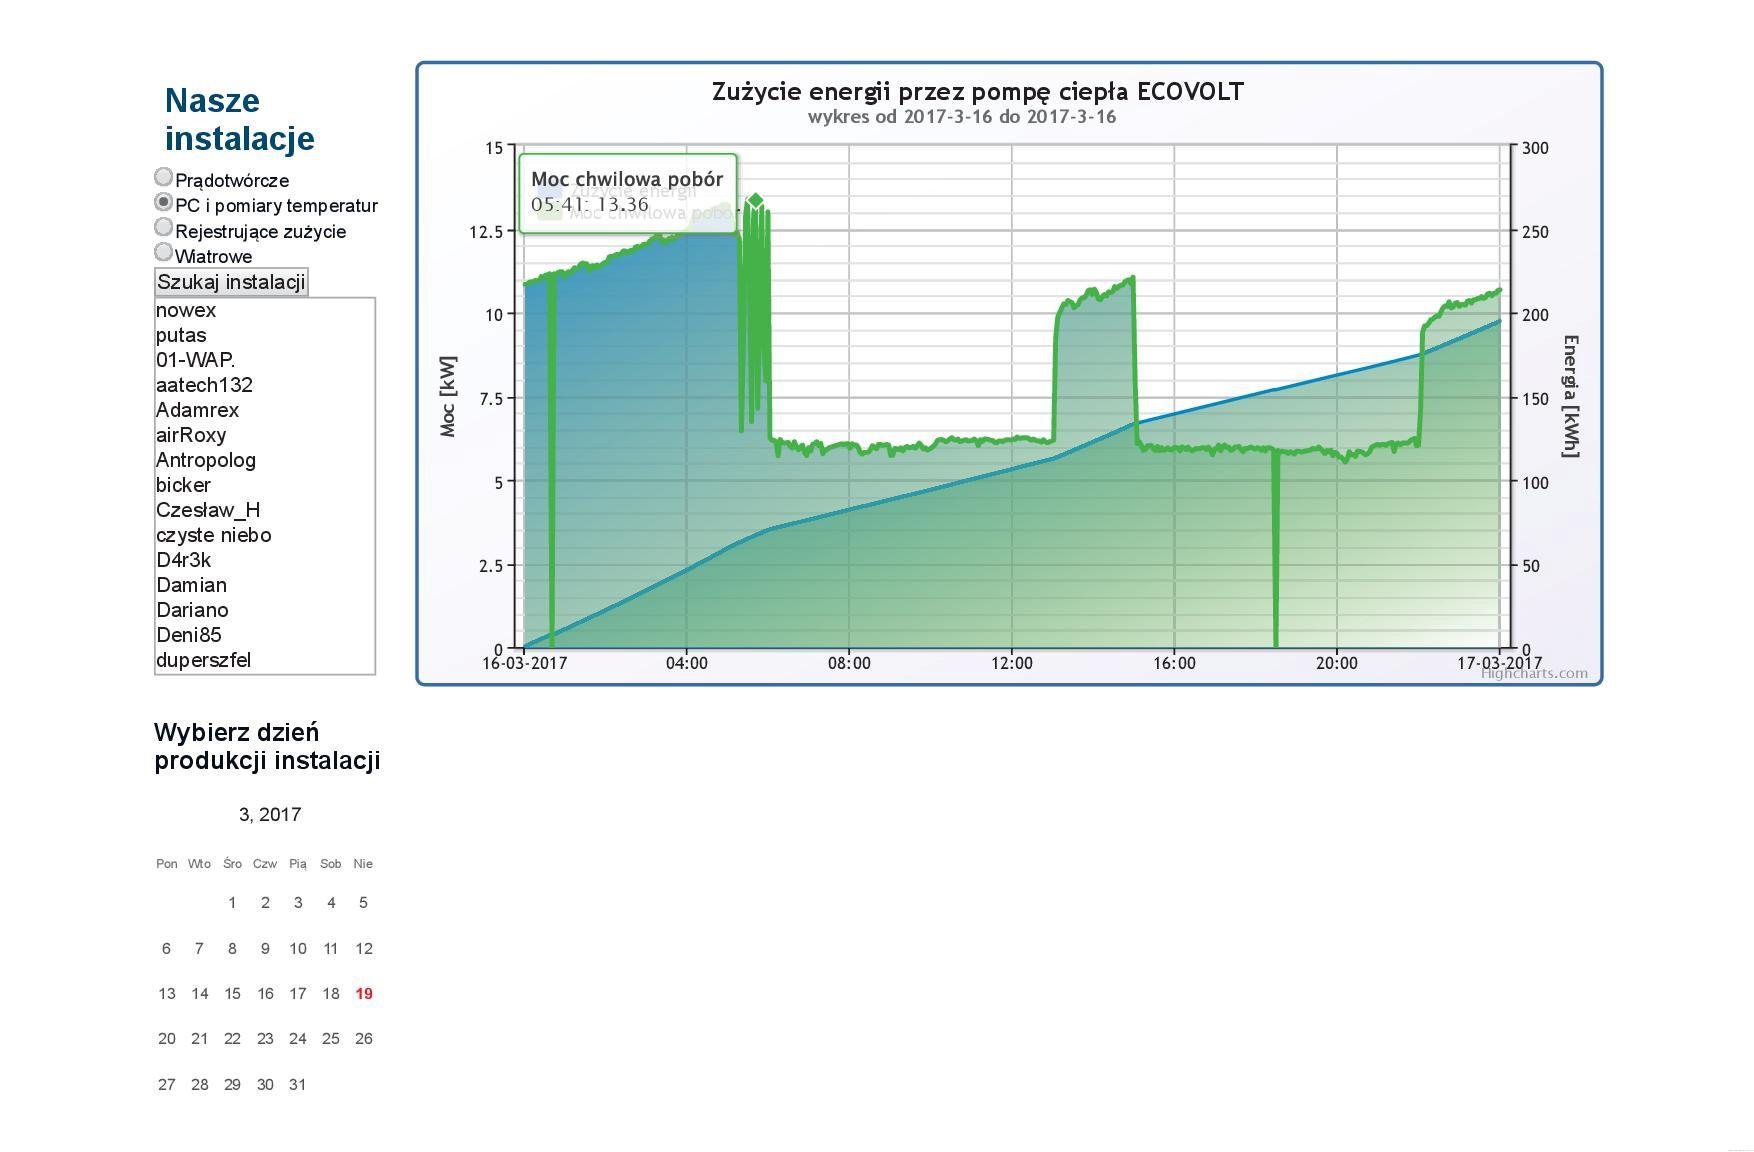
Task: Select Damian installation entry
Action: pyautogui.click(x=264, y=585)
